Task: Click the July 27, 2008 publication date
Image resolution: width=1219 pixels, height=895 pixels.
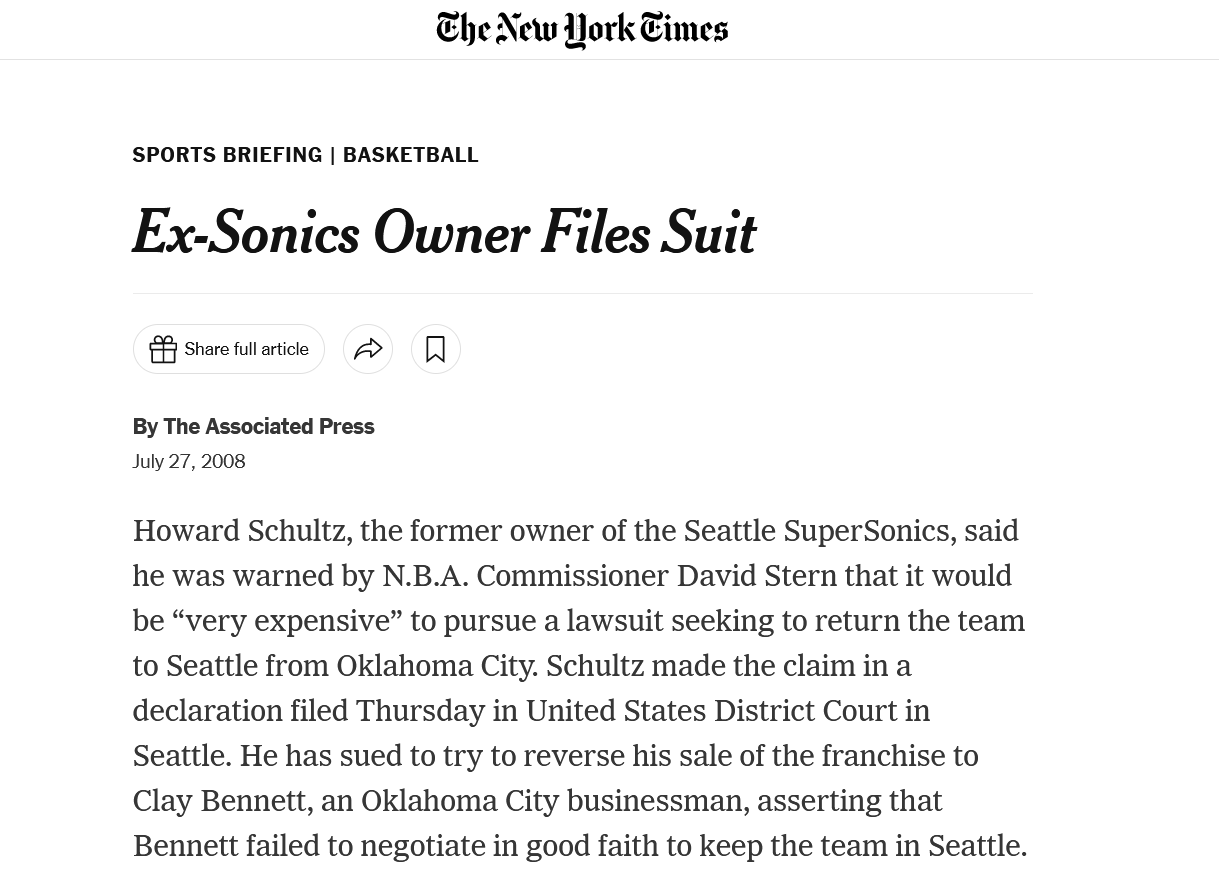Action: [189, 461]
